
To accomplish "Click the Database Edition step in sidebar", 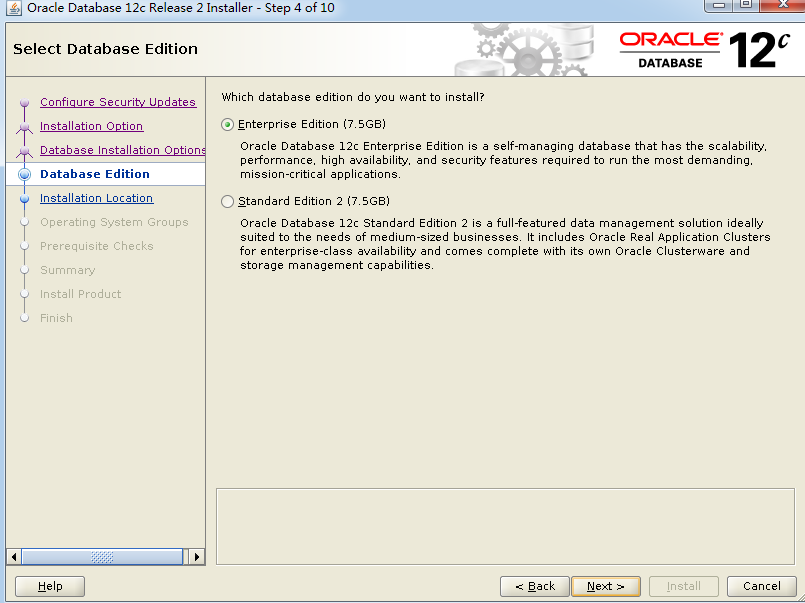I will 95,174.
